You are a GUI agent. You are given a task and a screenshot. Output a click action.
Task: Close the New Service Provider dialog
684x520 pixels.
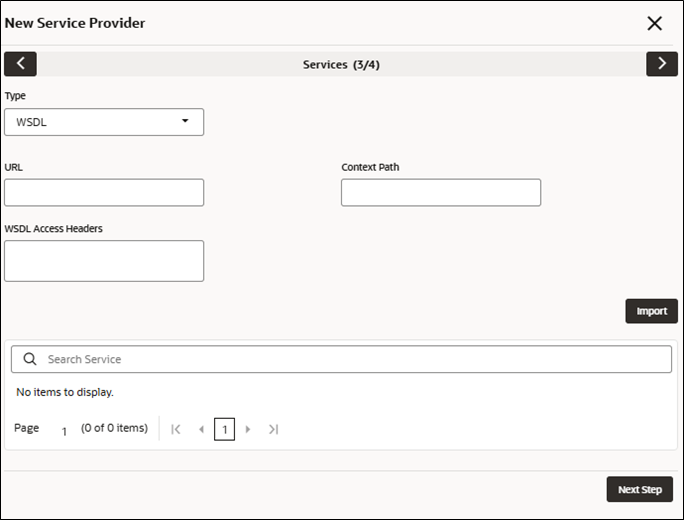click(654, 24)
